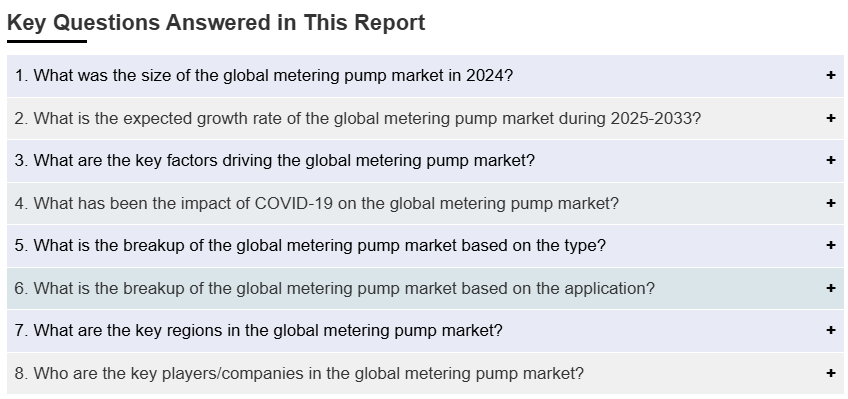The image size is (848, 399).
Task: Click blank space in the key players row
Action: 703,373
